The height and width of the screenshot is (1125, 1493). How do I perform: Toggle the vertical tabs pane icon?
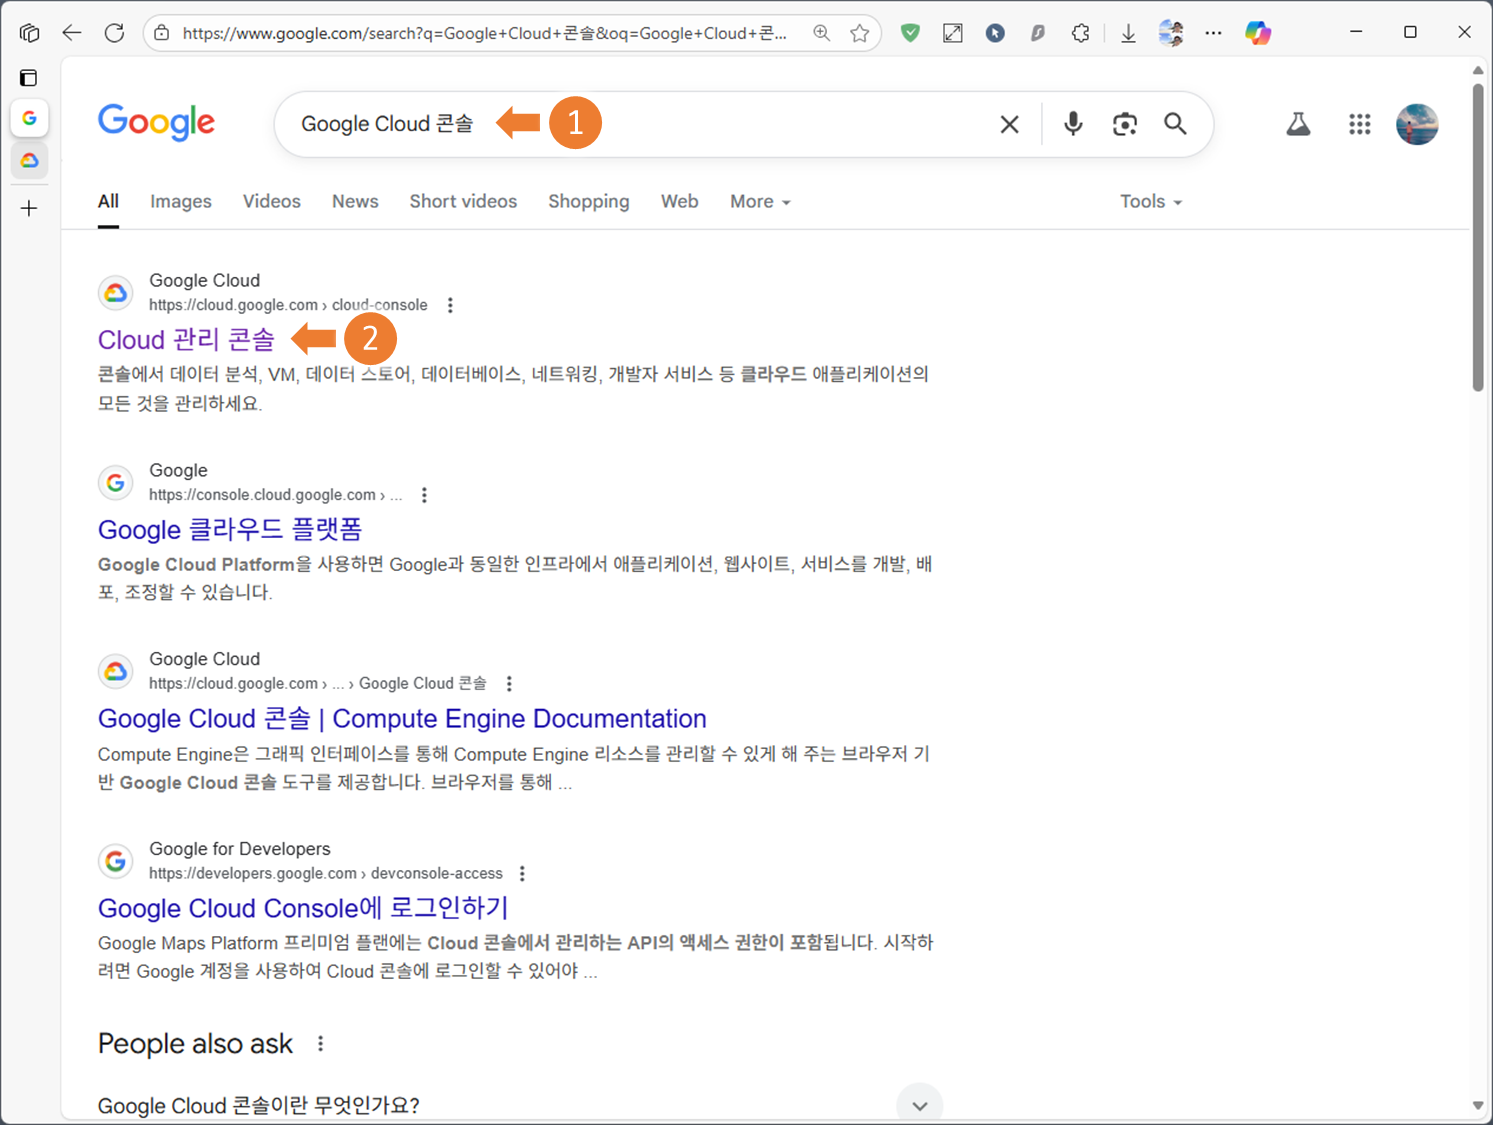(x=29, y=77)
